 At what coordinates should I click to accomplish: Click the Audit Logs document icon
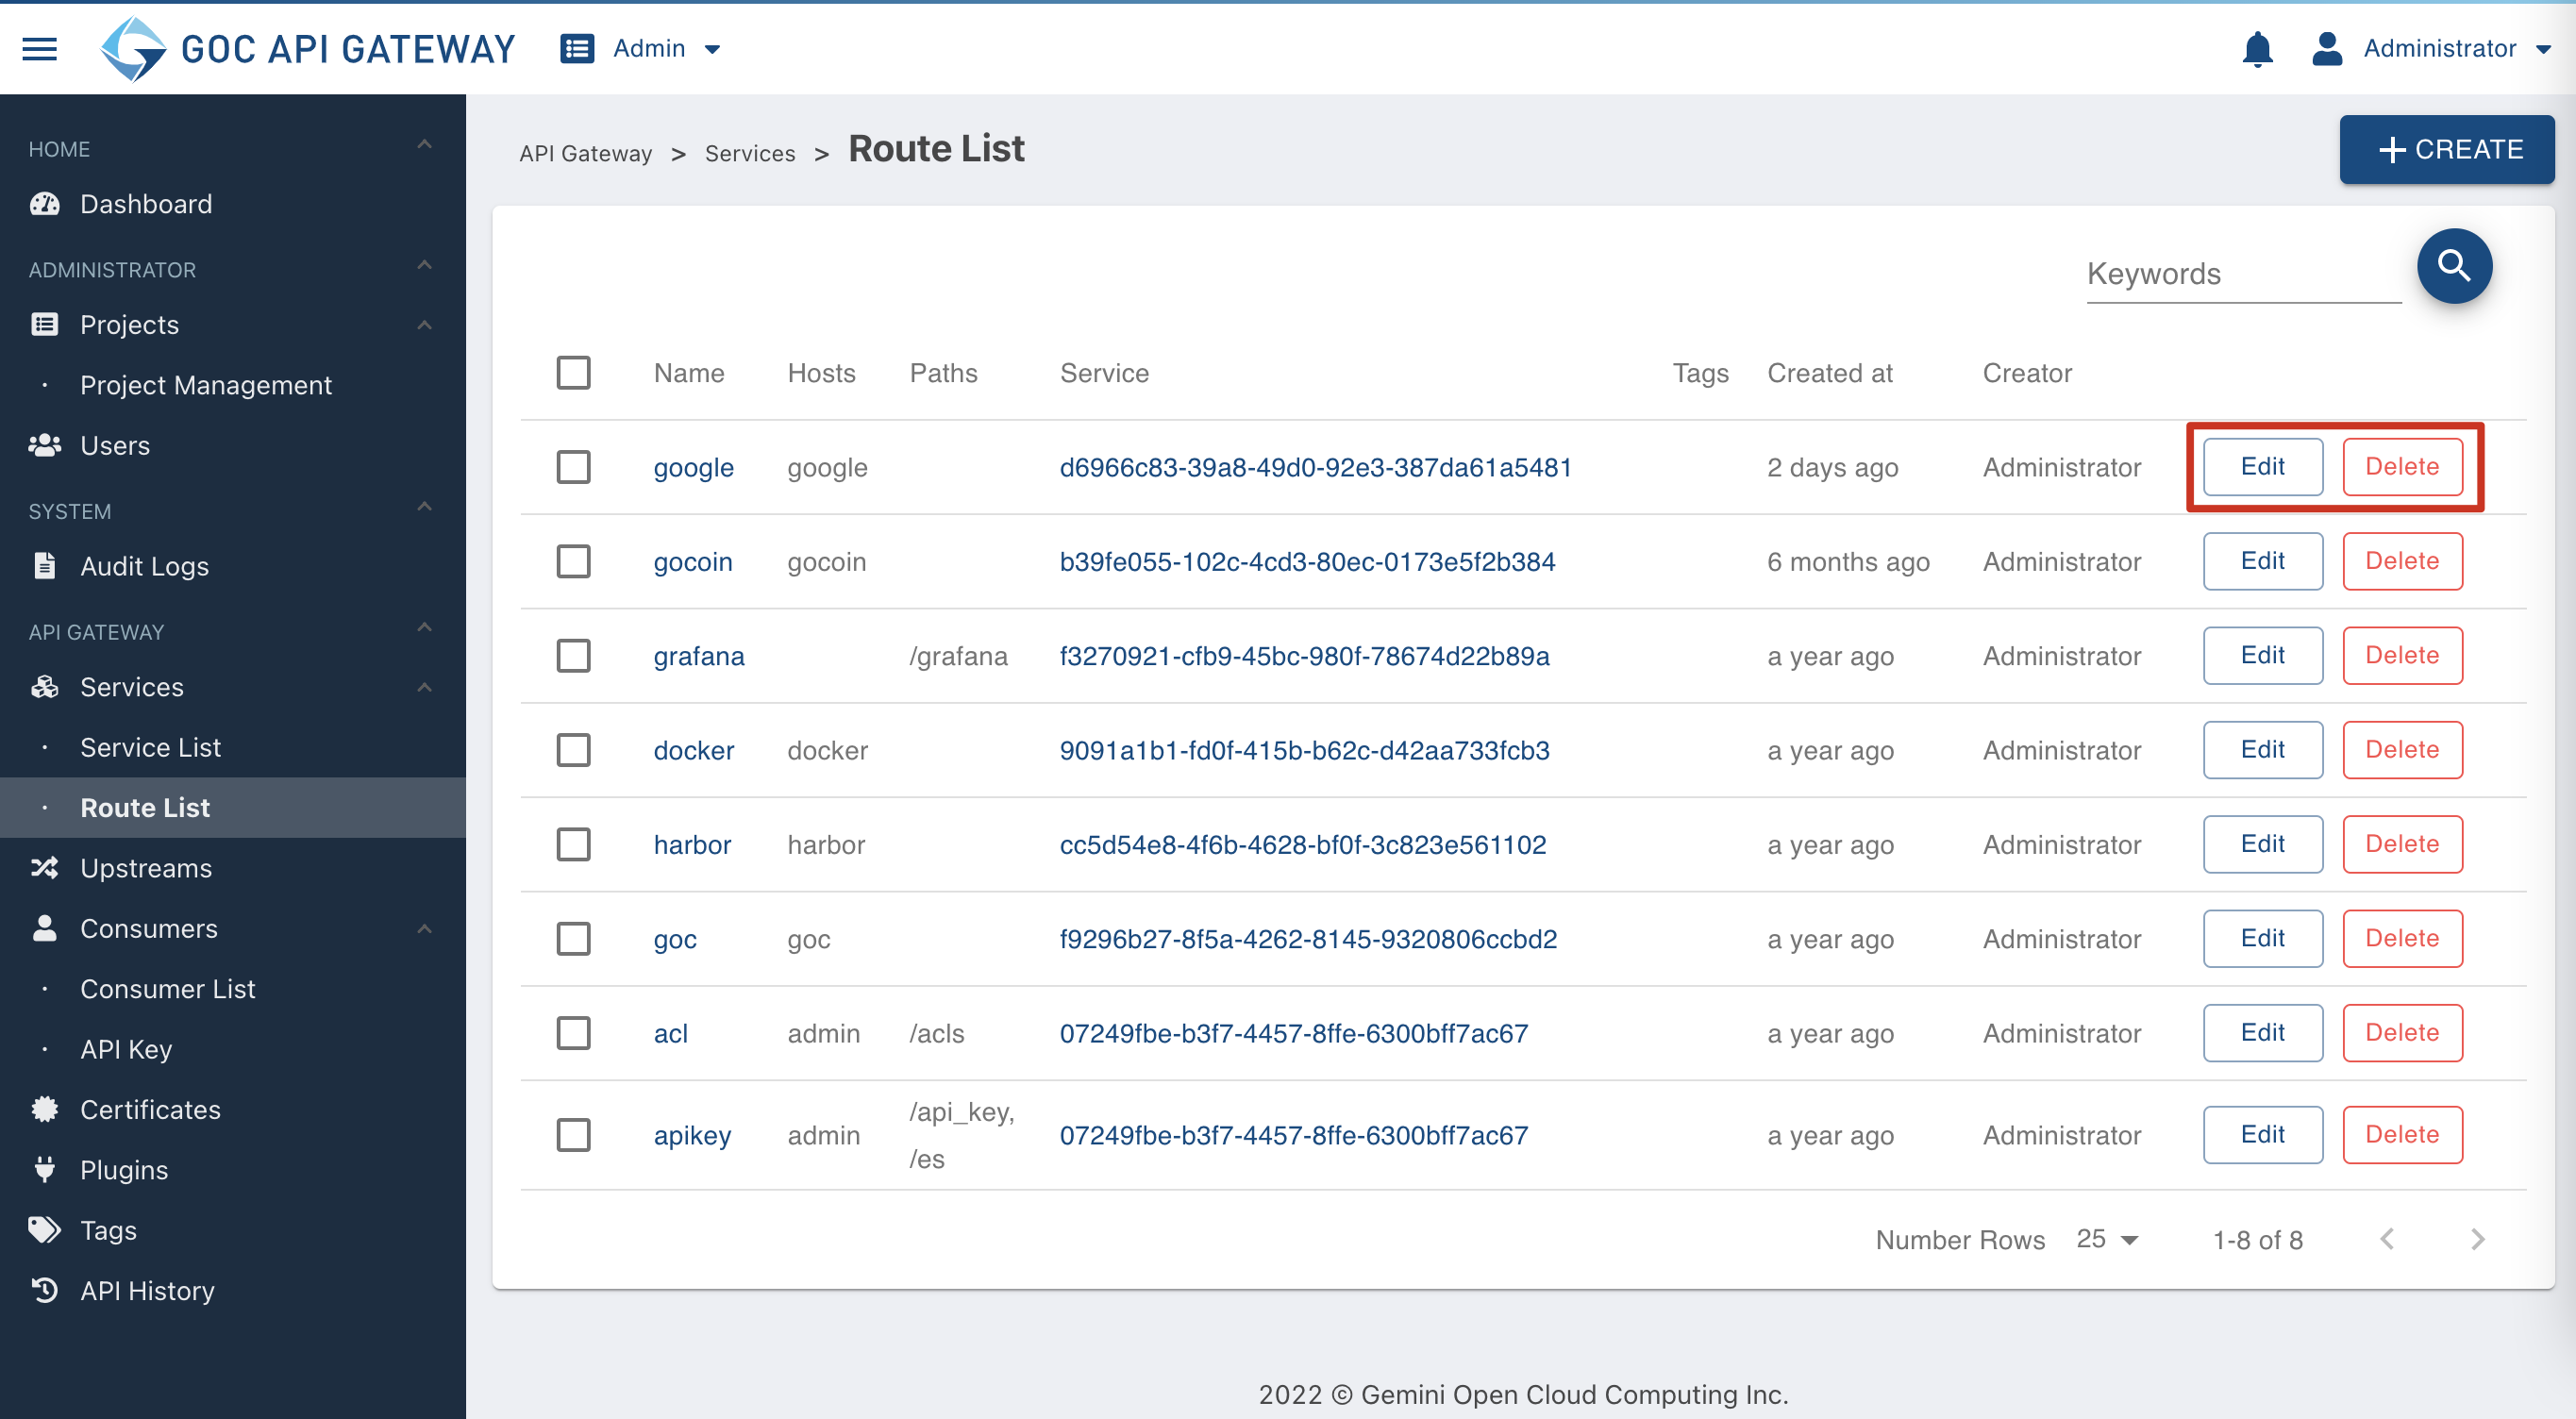coord(45,565)
